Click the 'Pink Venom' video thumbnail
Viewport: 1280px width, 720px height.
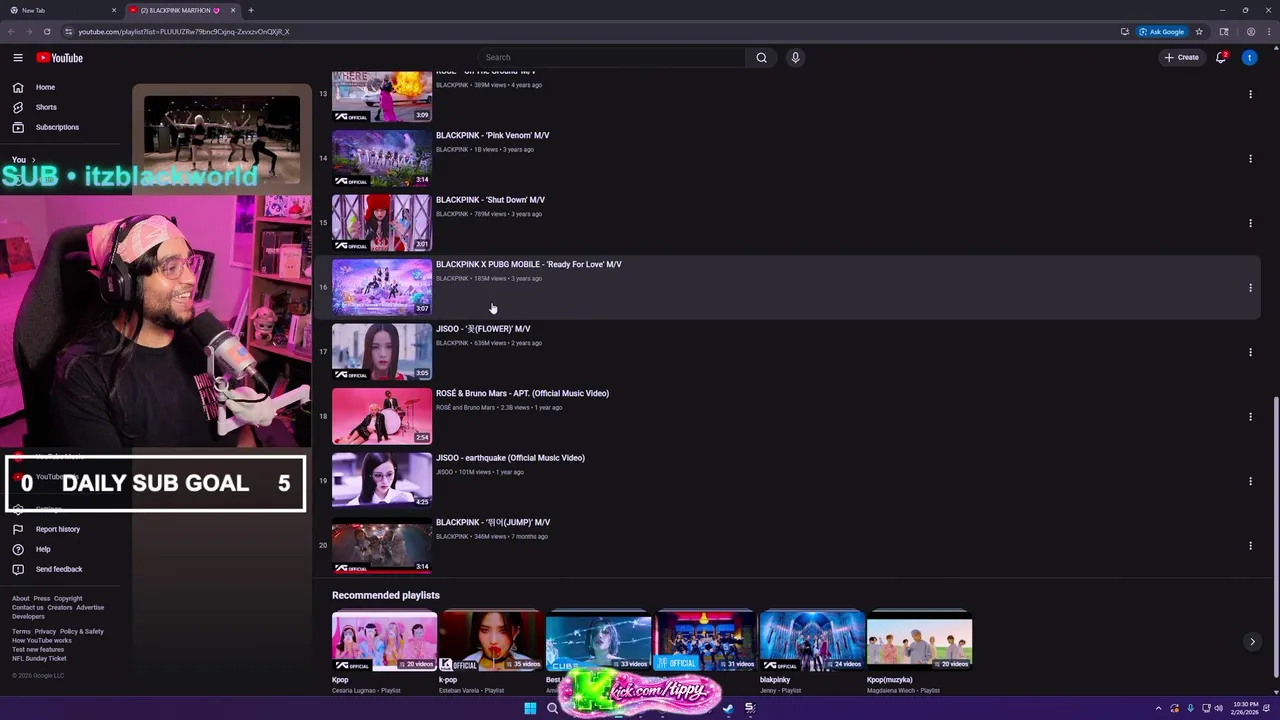pyautogui.click(x=382, y=158)
